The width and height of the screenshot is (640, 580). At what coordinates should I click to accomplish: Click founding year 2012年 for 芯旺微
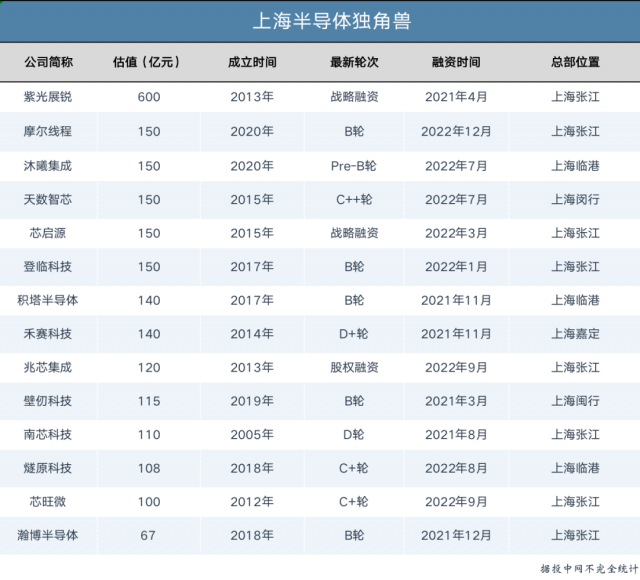252,502
